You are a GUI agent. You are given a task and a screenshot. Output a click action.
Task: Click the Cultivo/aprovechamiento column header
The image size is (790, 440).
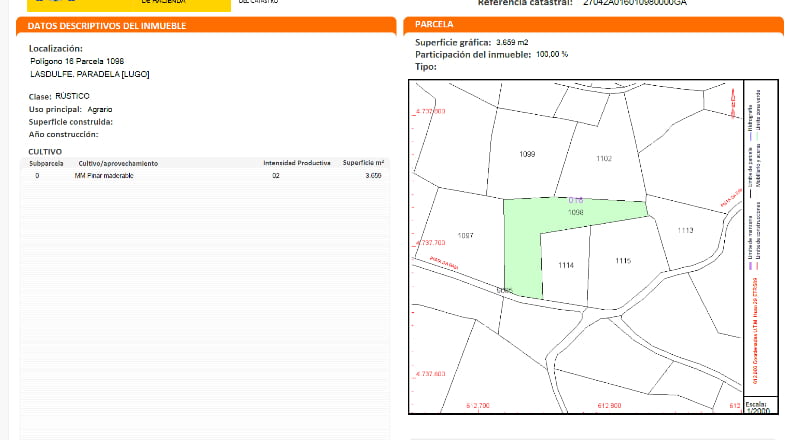point(118,163)
